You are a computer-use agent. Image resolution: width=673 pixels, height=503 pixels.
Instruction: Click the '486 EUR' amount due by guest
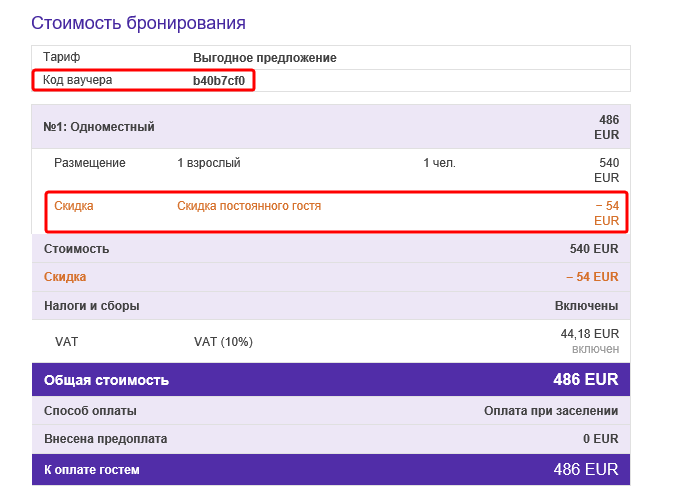click(x=585, y=470)
